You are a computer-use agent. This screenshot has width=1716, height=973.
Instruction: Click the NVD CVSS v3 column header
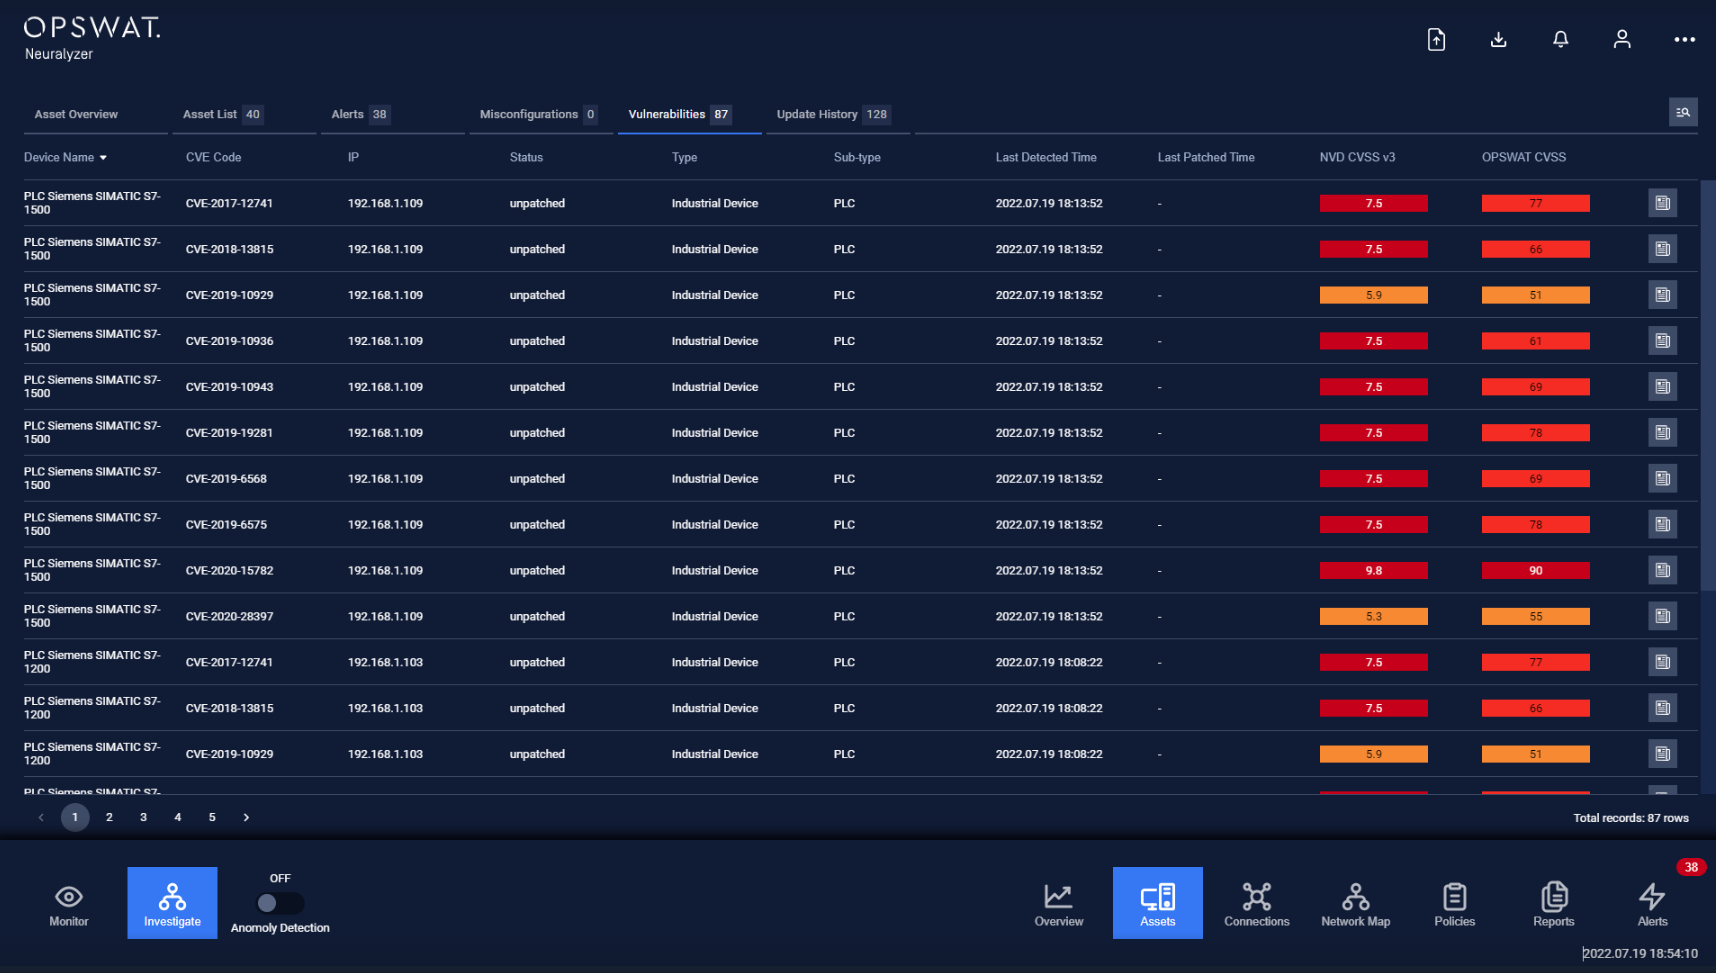(x=1357, y=158)
